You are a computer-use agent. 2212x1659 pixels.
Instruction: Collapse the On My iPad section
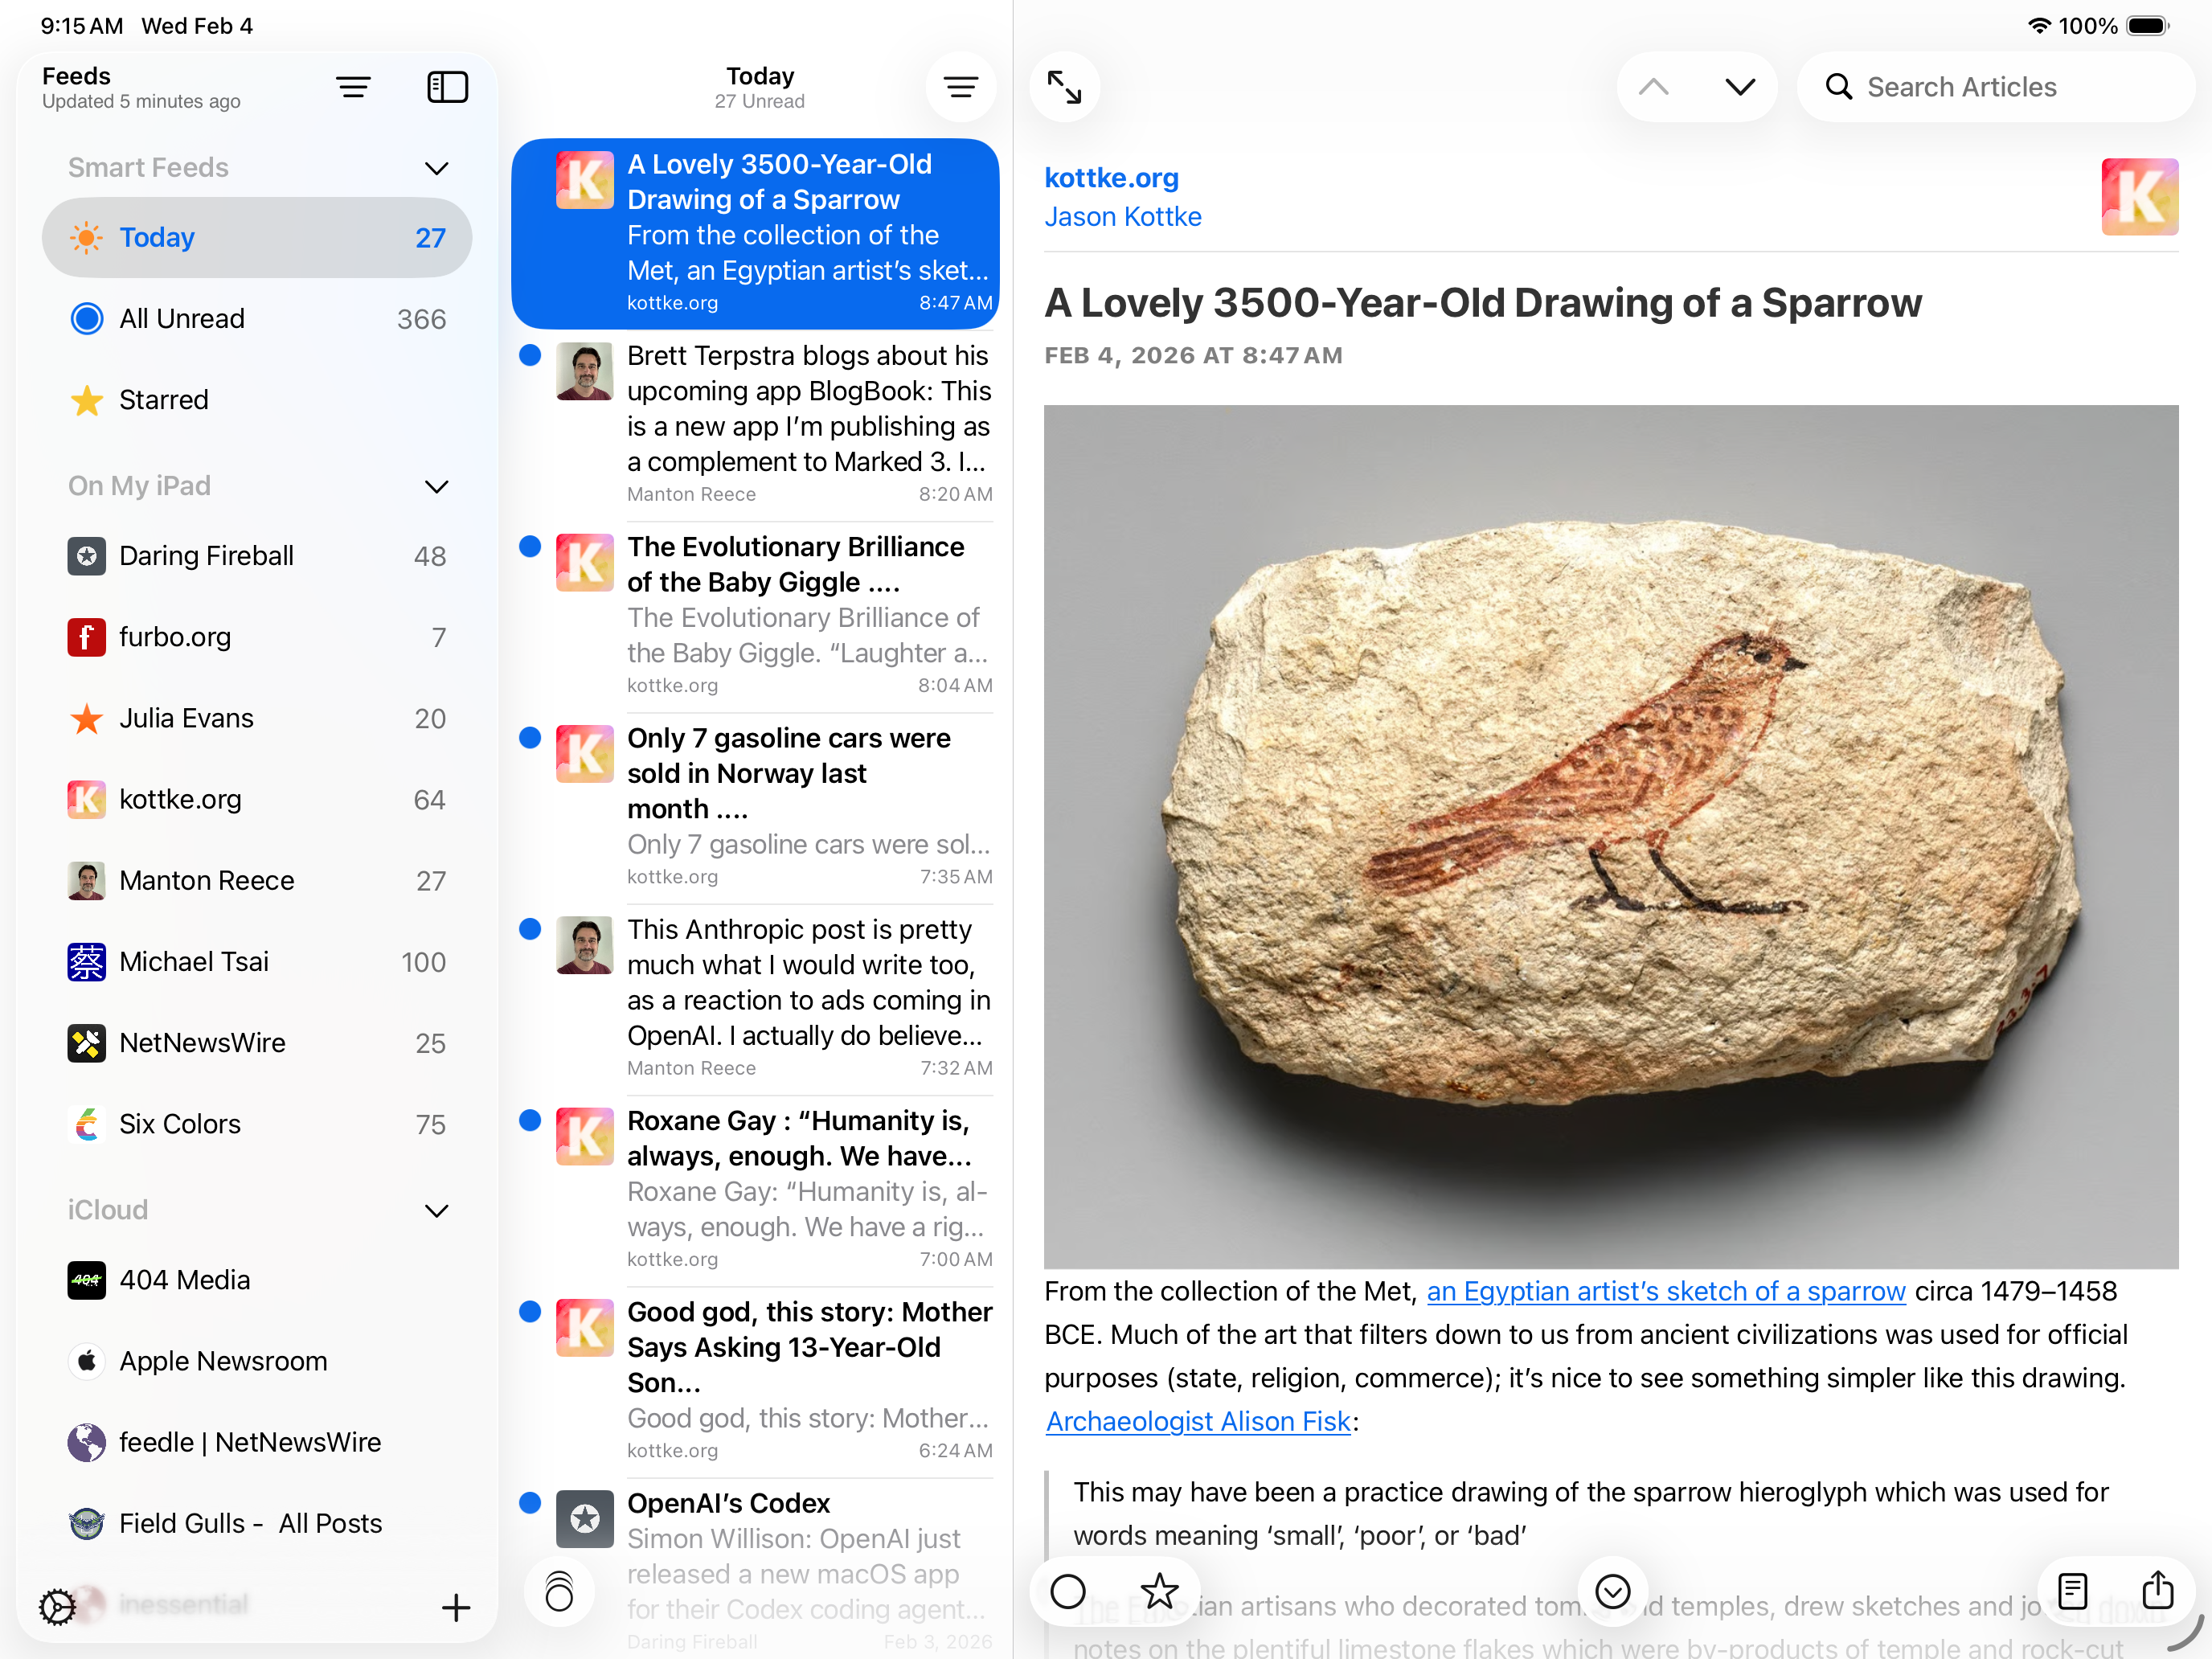(x=436, y=486)
